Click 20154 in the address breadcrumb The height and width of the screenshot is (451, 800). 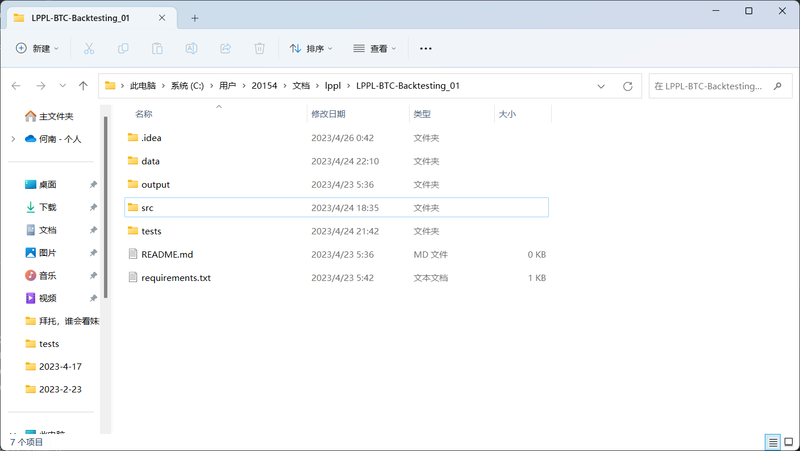(264, 86)
